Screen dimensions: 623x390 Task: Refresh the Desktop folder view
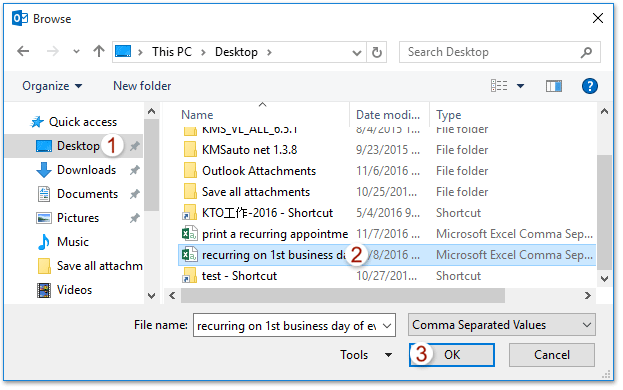(377, 52)
